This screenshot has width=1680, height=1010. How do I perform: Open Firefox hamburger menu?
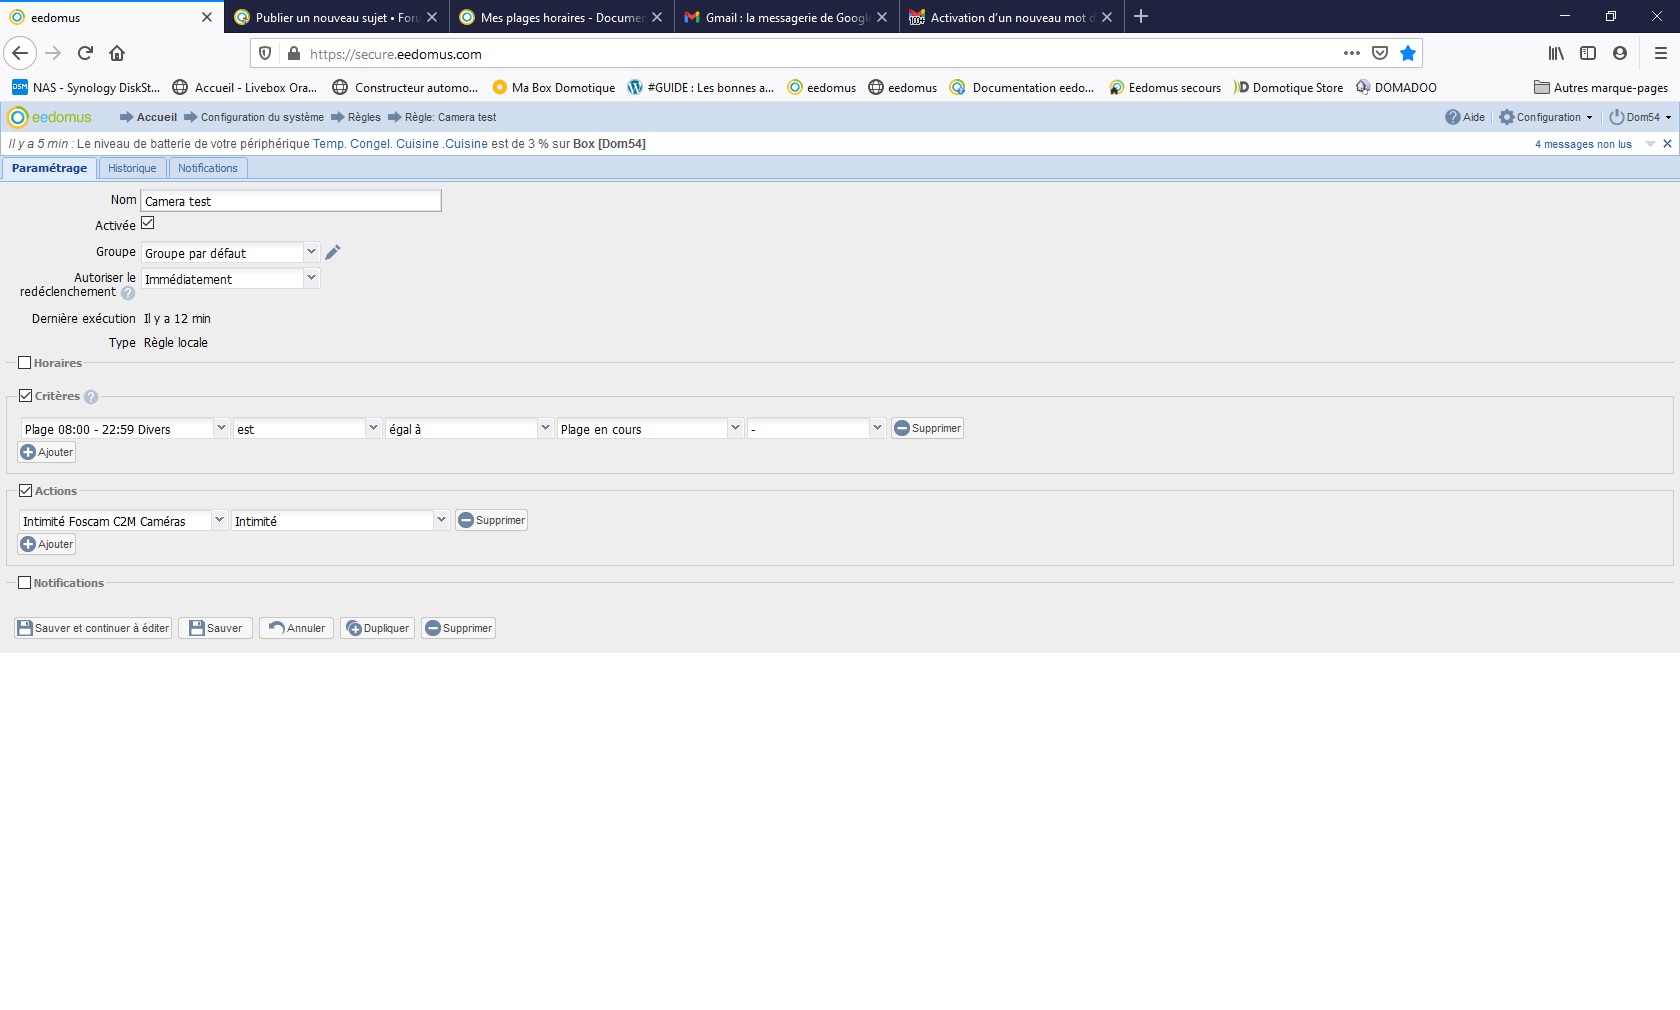click(1661, 53)
